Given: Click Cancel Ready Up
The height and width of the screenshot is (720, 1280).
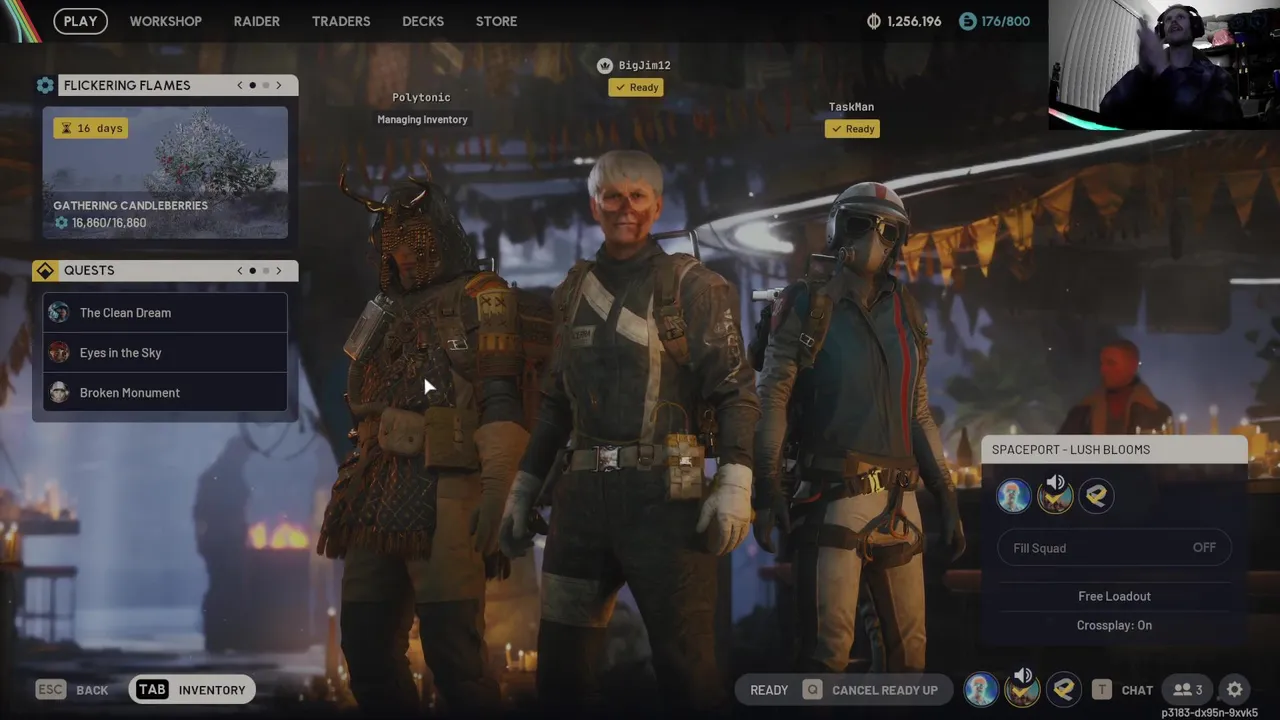Looking at the screenshot, I should (x=870, y=690).
